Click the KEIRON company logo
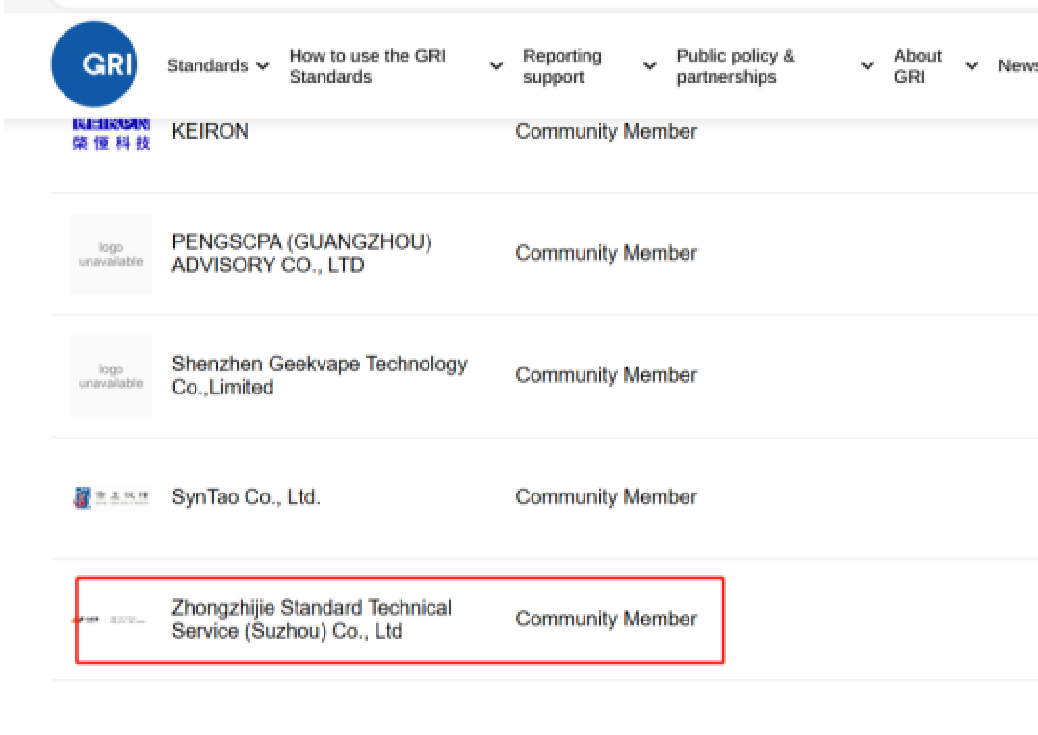Viewport: 1038px width, 735px height. click(x=111, y=132)
